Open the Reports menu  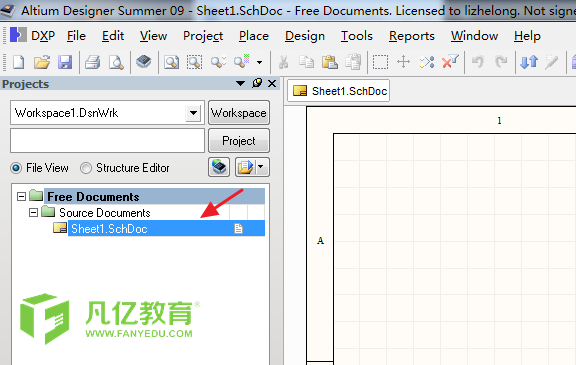click(x=412, y=36)
